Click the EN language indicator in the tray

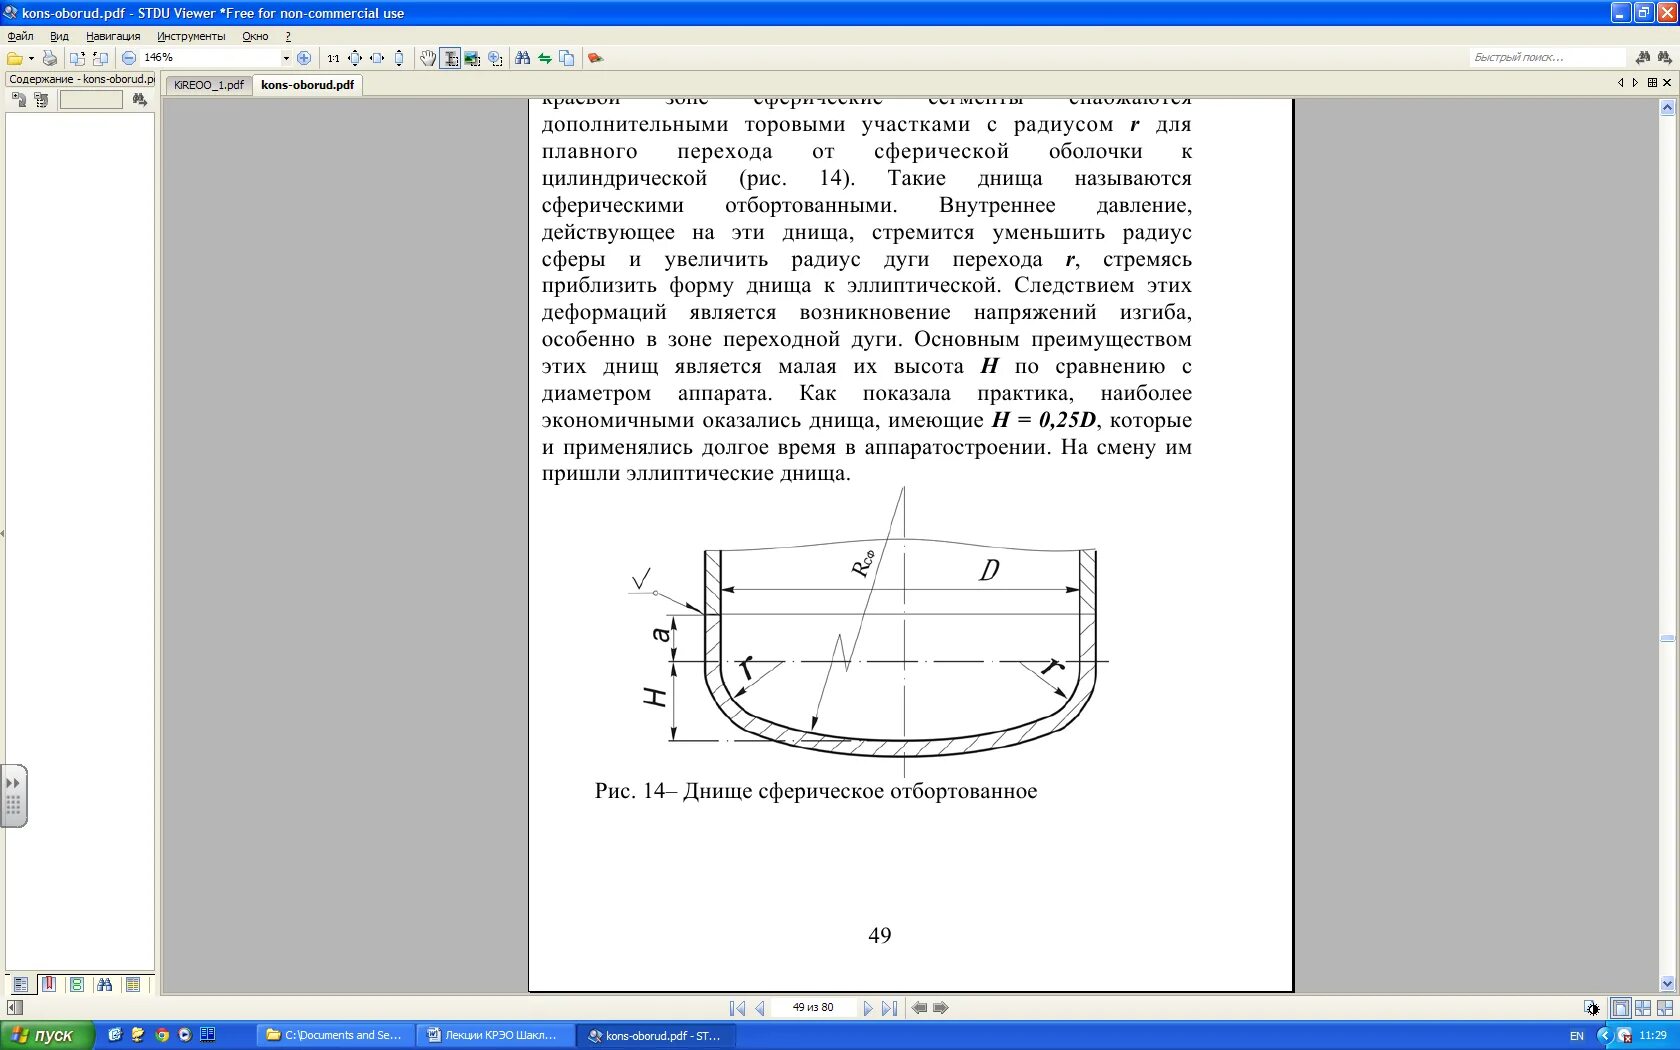pyautogui.click(x=1576, y=1036)
